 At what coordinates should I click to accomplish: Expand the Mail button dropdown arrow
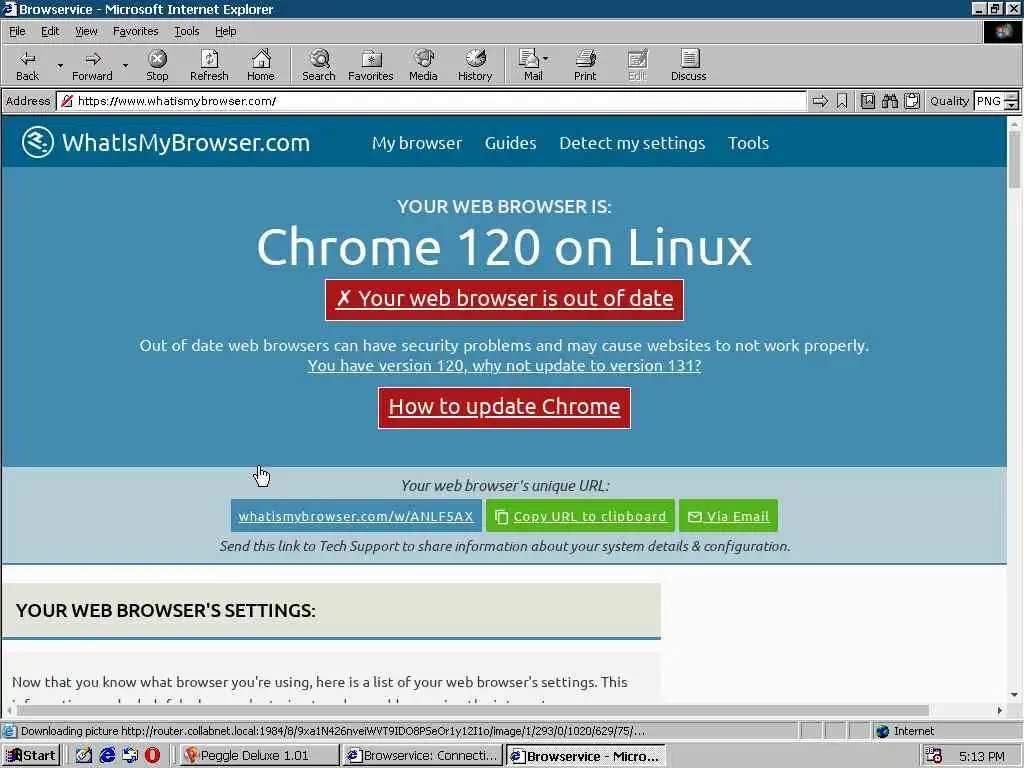point(546,59)
